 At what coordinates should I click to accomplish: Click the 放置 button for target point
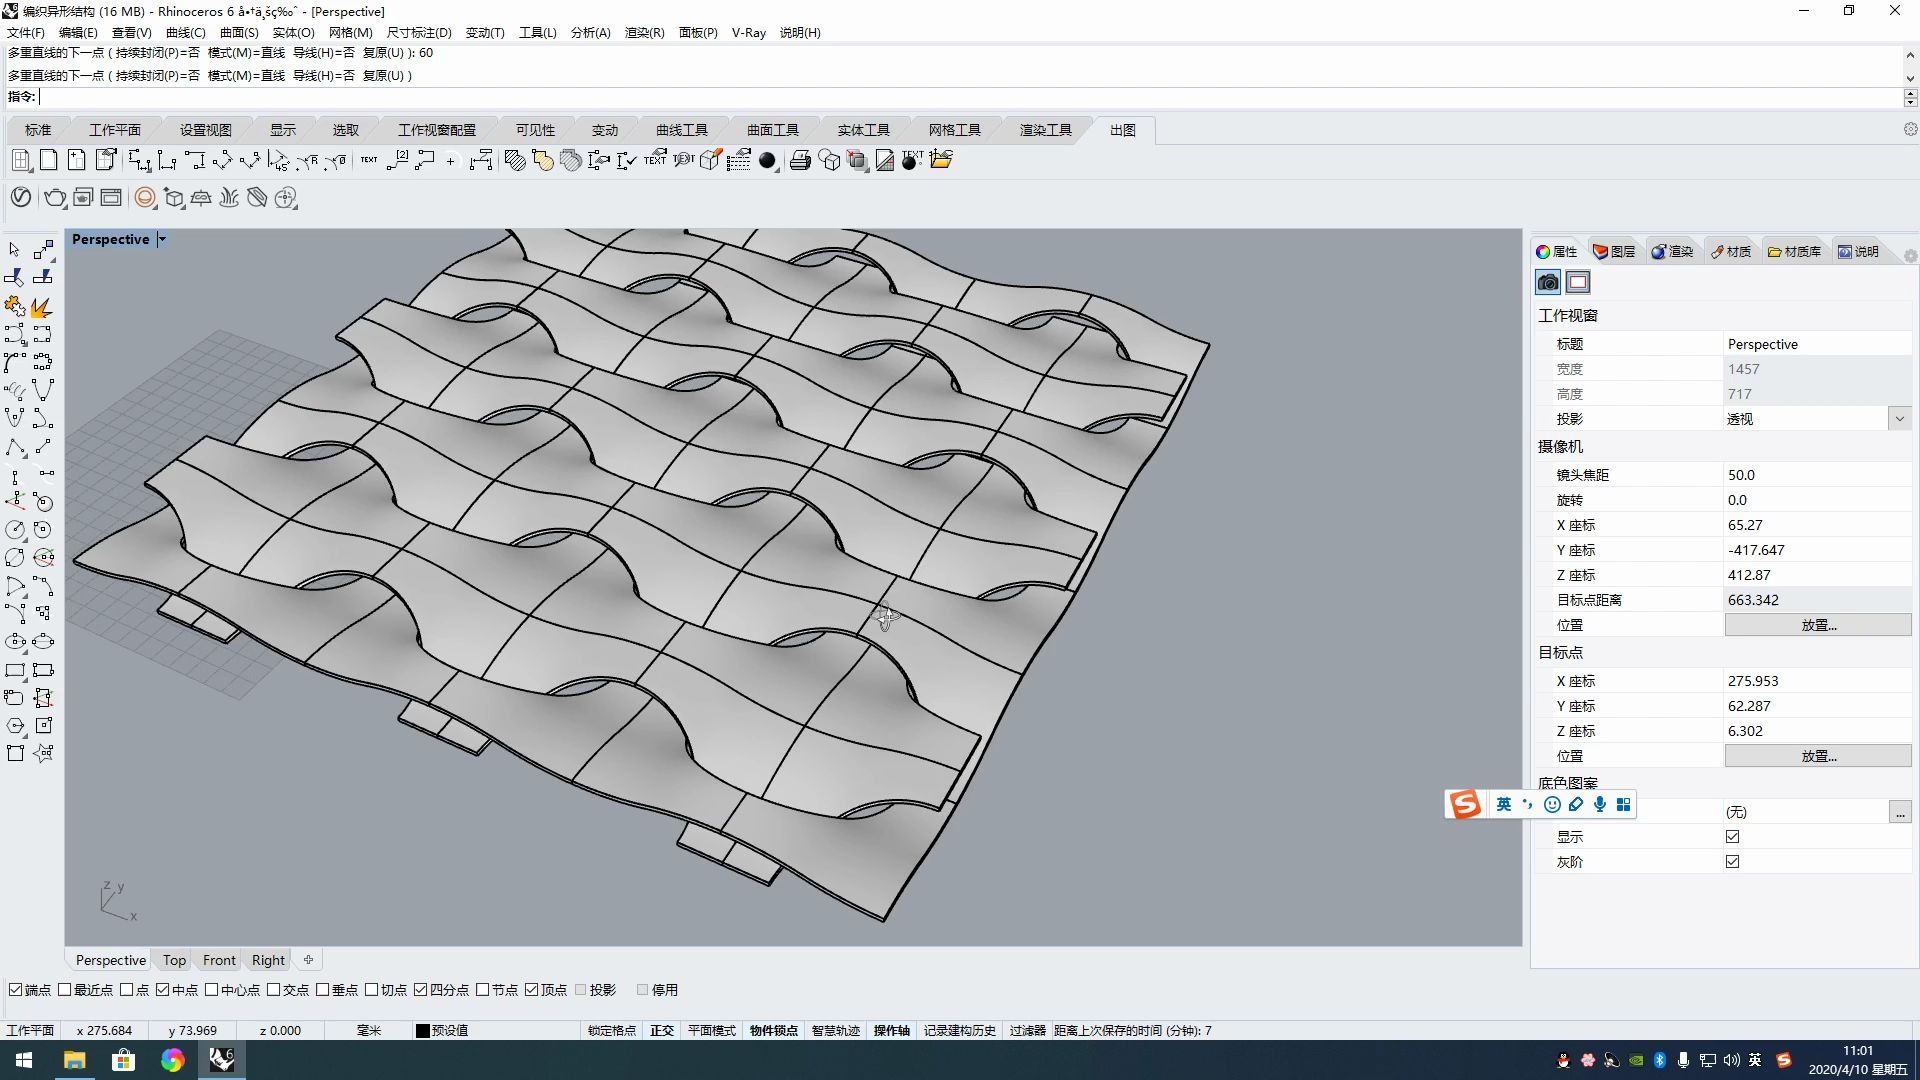[1817, 756]
